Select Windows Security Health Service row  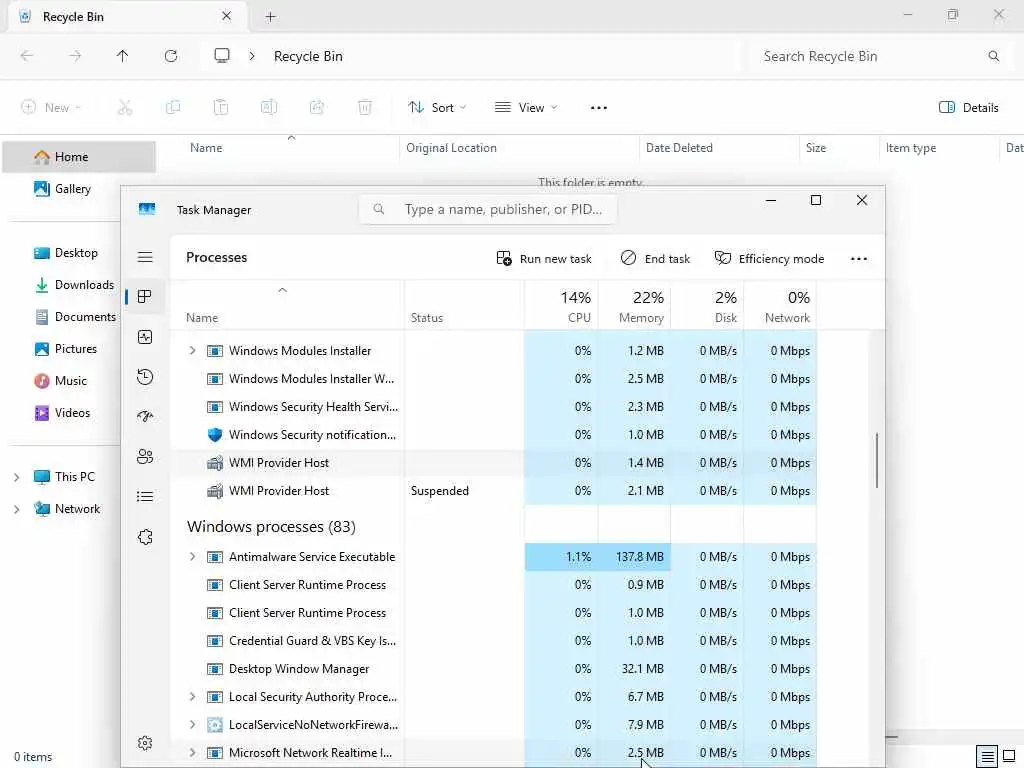click(494, 407)
